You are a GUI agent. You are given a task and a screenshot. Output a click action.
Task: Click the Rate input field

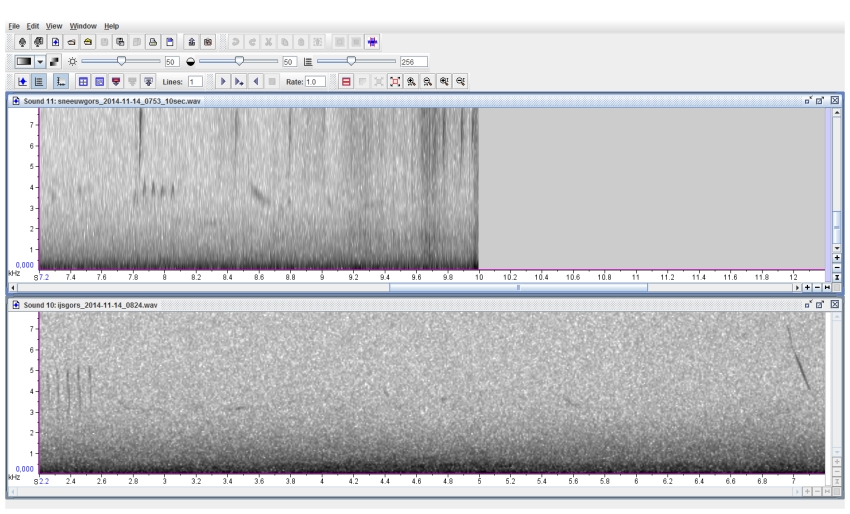[316, 80]
